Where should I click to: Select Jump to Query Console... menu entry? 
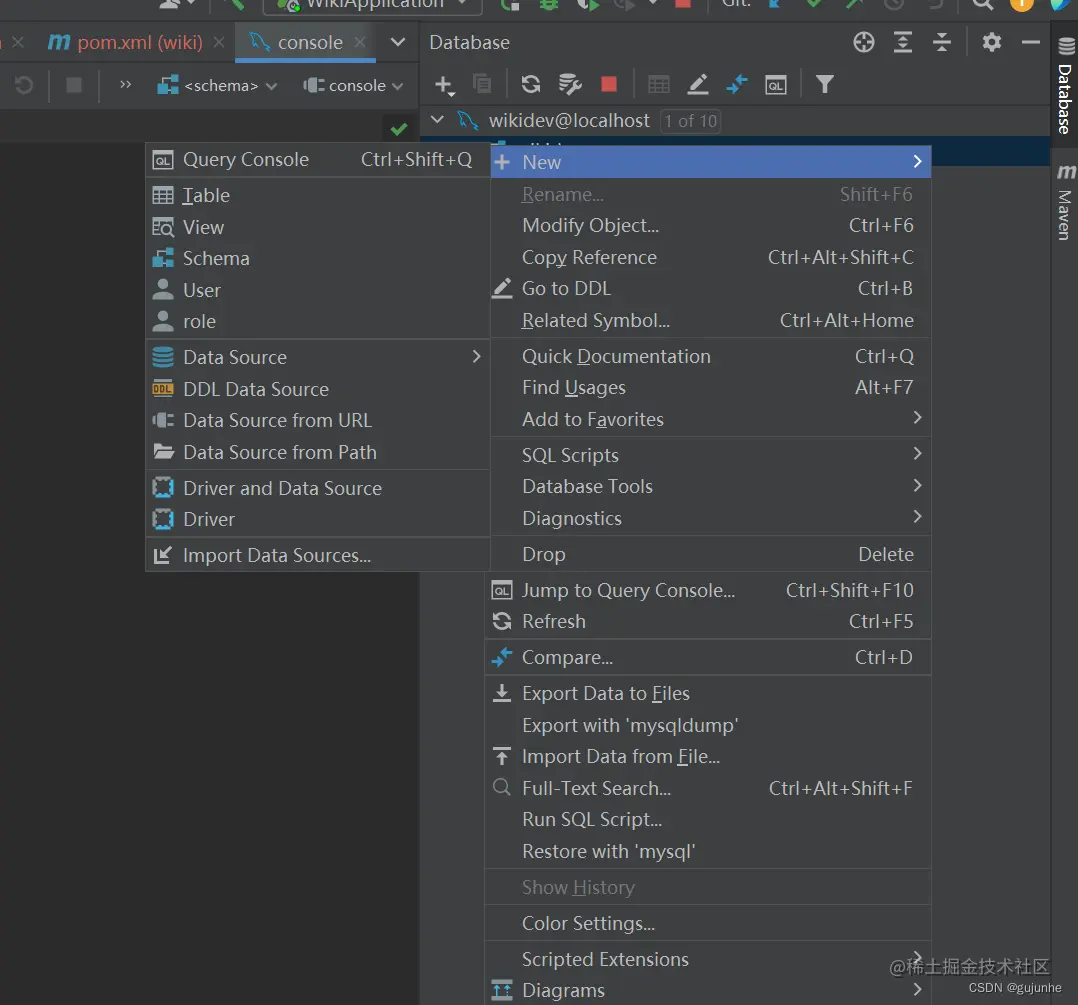click(x=708, y=590)
